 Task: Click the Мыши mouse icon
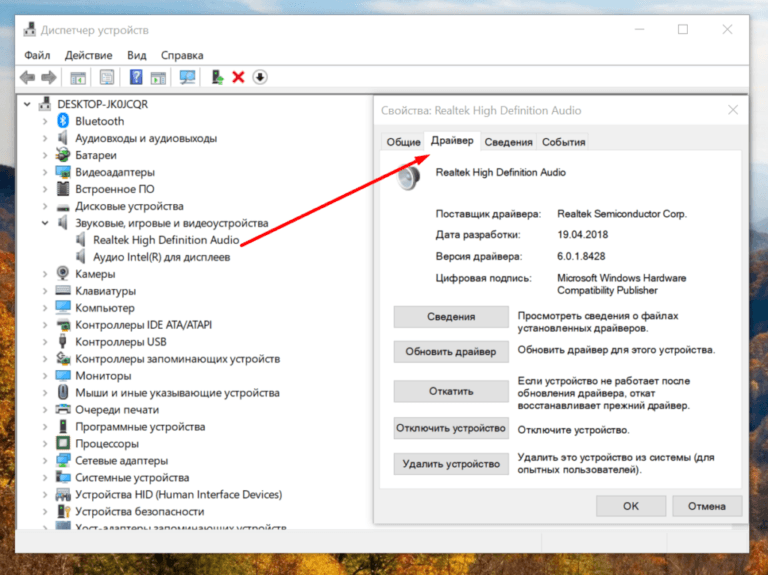[63, 392]
